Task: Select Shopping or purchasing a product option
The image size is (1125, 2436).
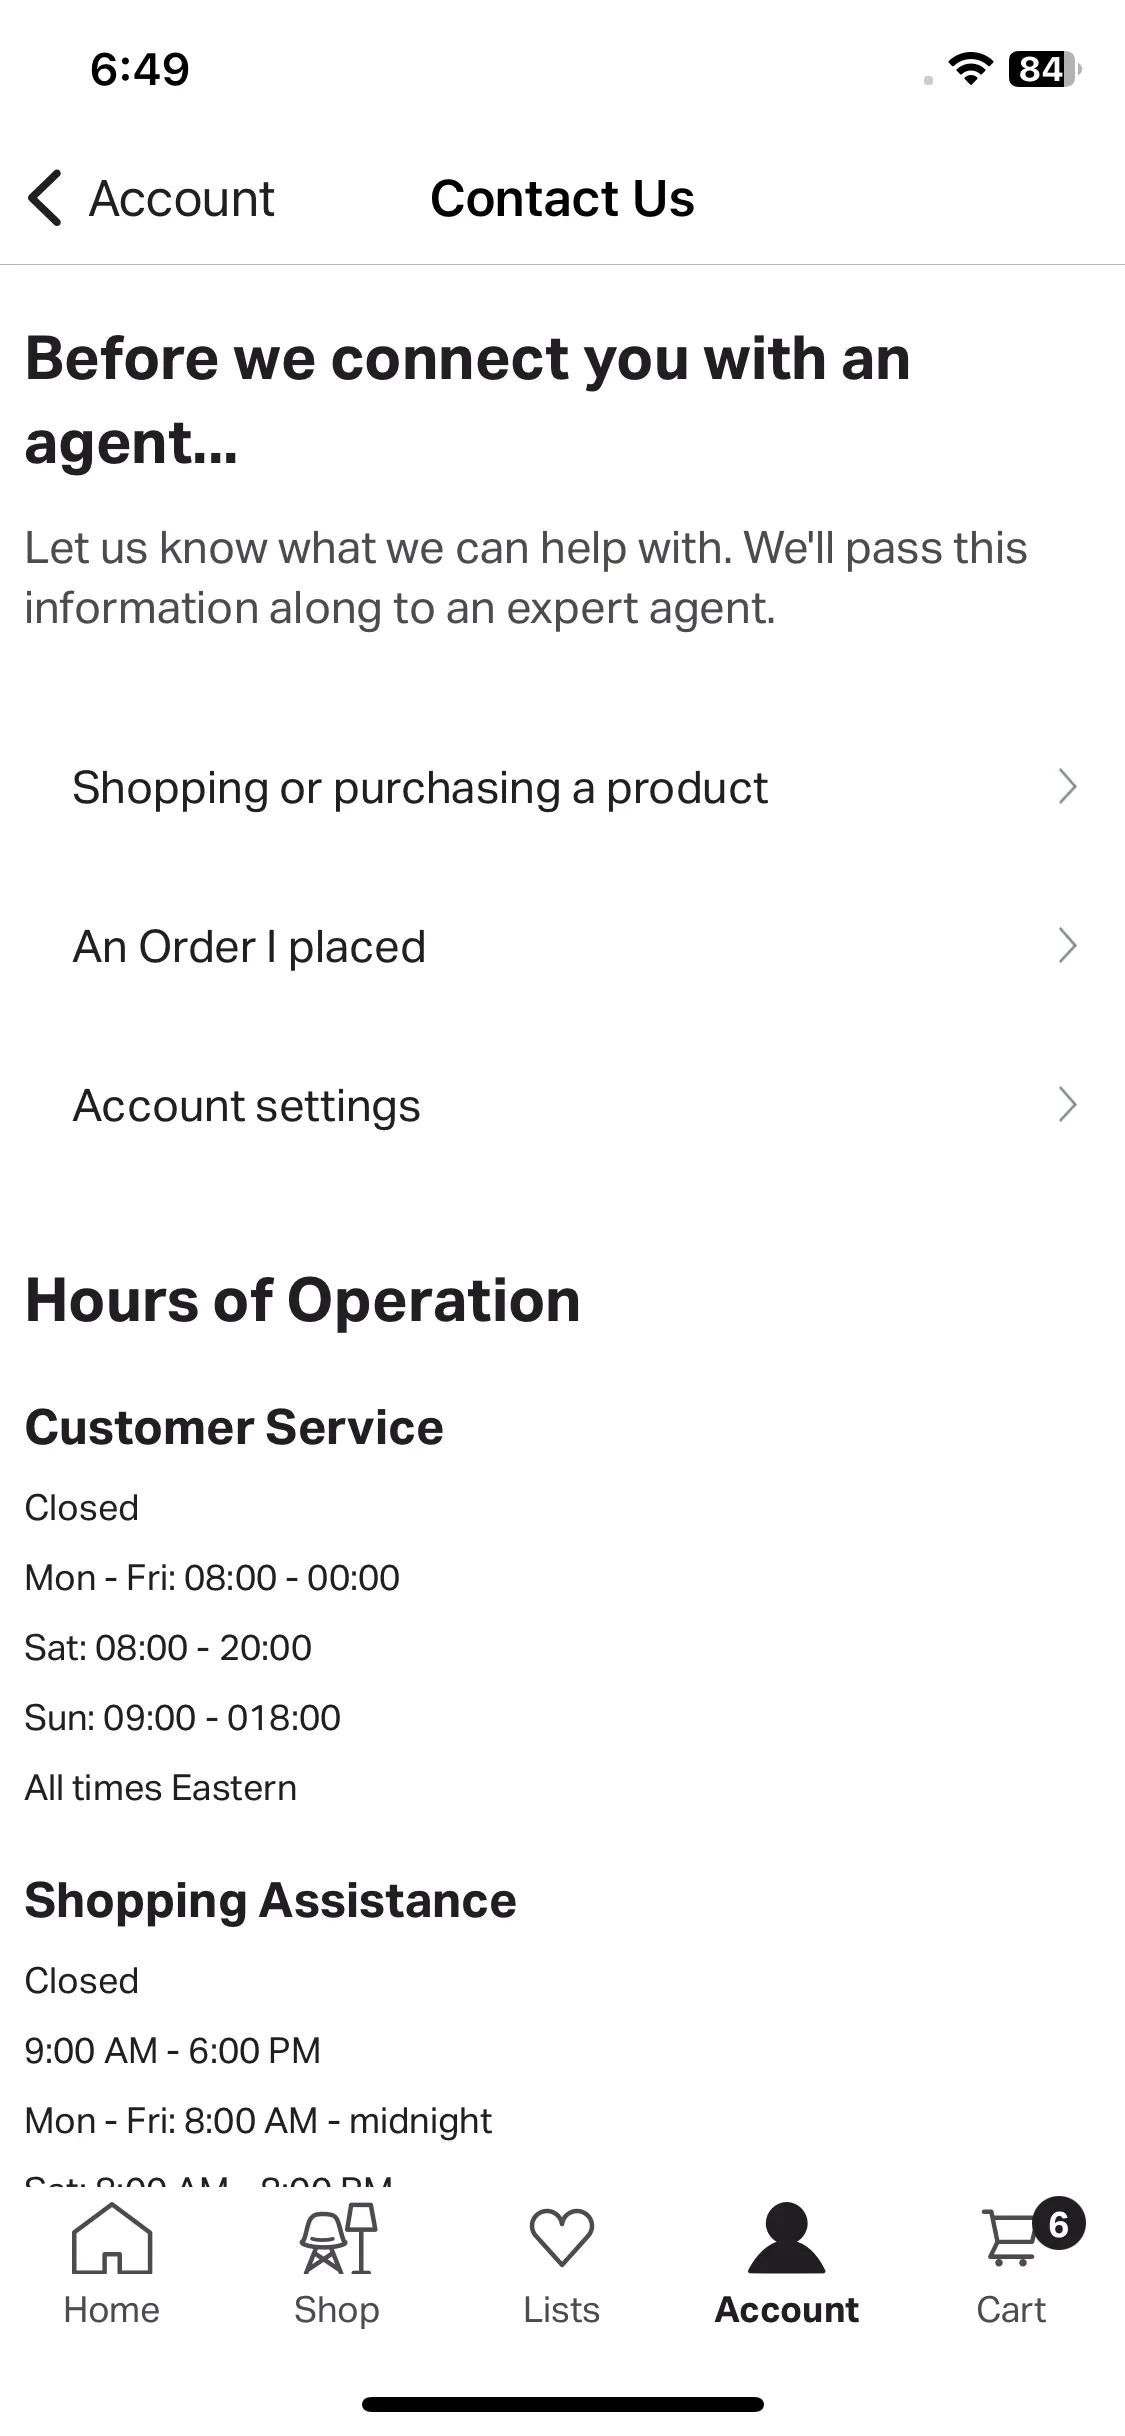Action: click(x=562, y=788)
